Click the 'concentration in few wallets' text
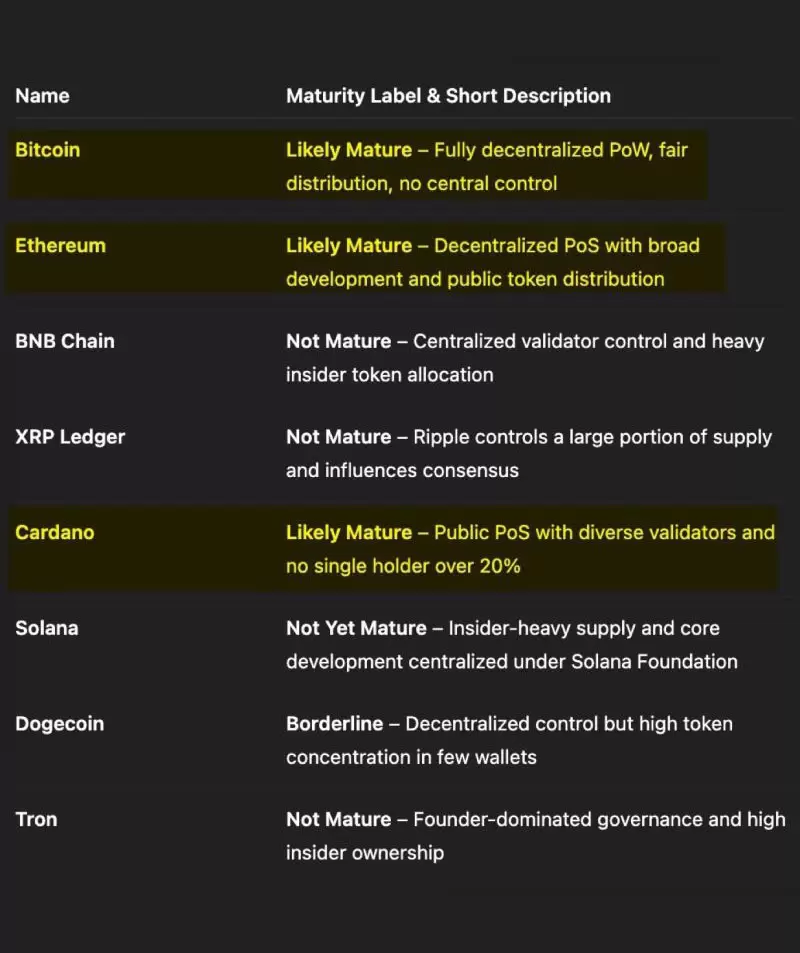The image size is (800, 953). click(411, 757)
